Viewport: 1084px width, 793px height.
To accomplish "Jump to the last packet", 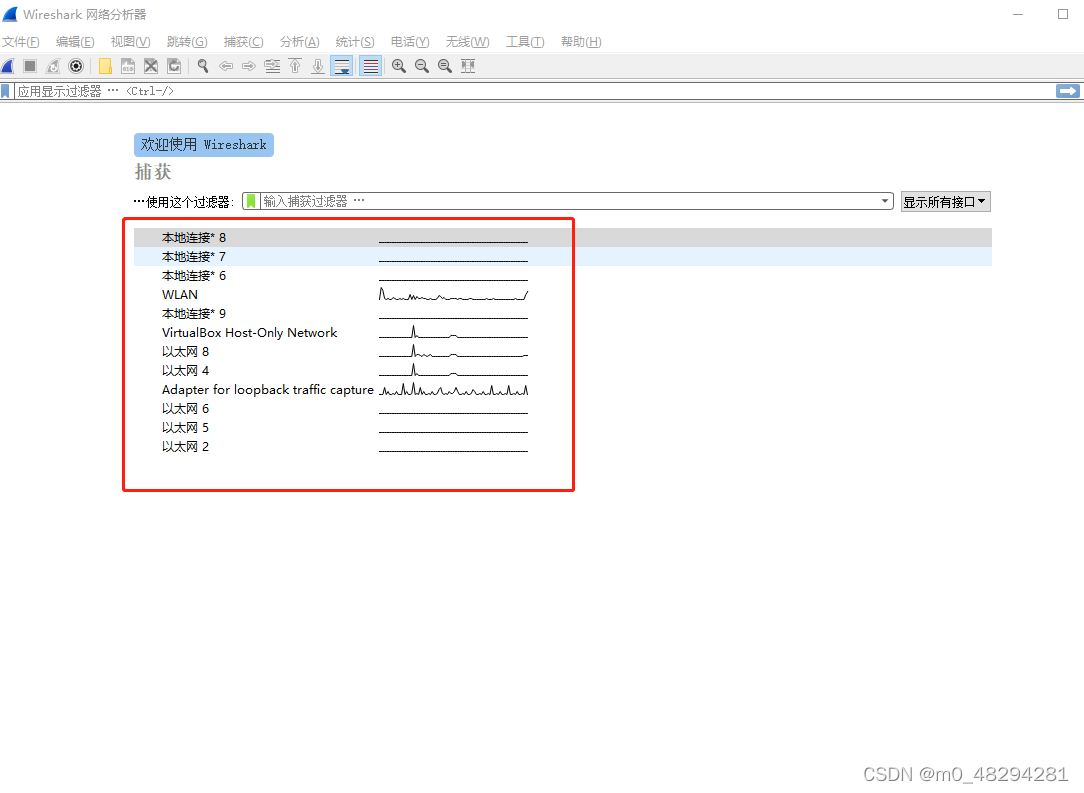I will pos(318,66).
